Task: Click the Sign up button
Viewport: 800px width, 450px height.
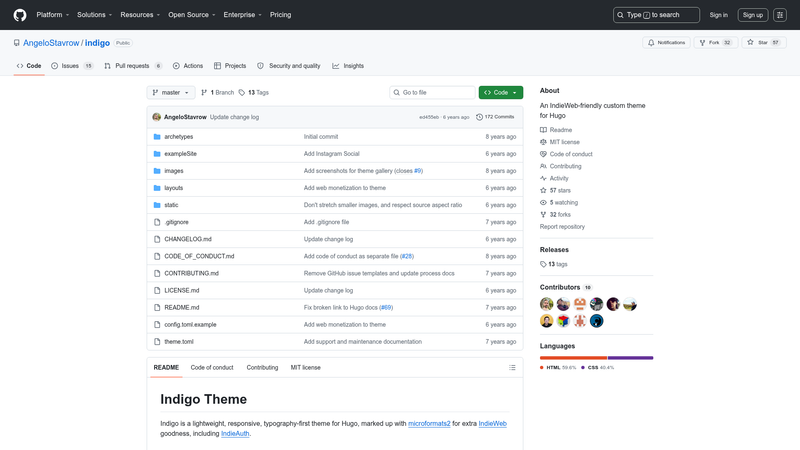Action: 753,15
